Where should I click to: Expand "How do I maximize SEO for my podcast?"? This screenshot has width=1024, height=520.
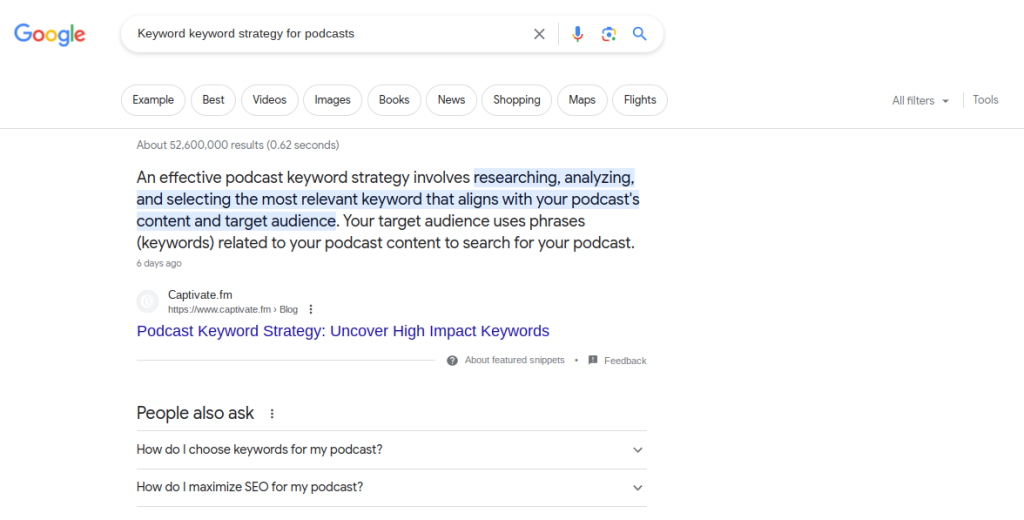(391, 487)
